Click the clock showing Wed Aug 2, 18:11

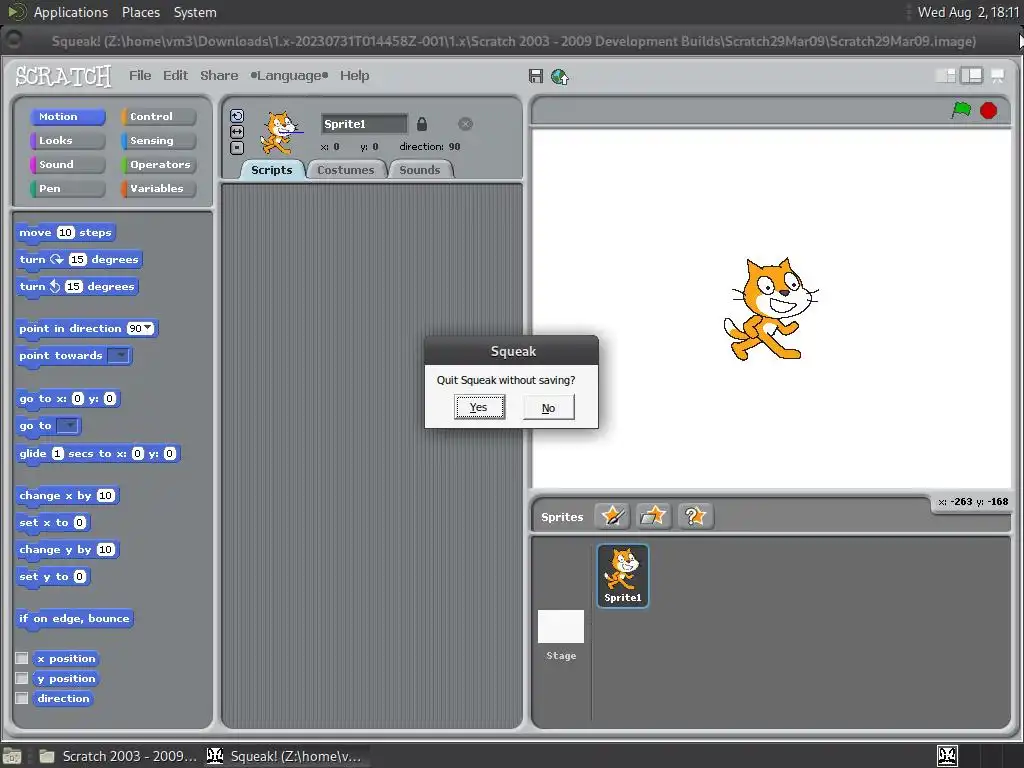tap(968, 12)
